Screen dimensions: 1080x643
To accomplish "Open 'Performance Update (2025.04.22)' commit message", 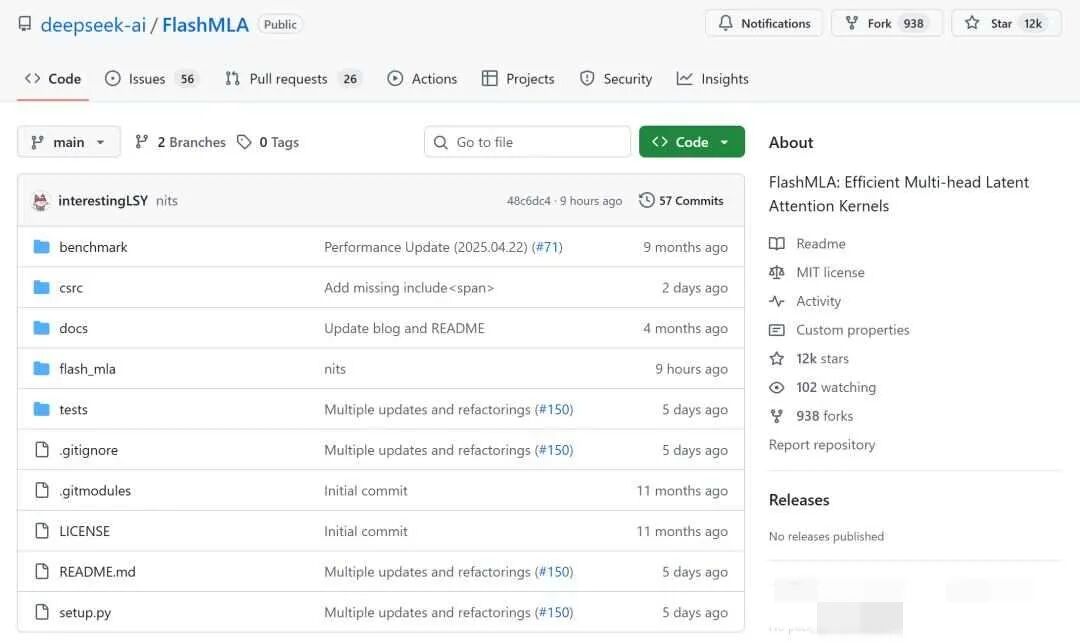I will [x=426, y=247].
